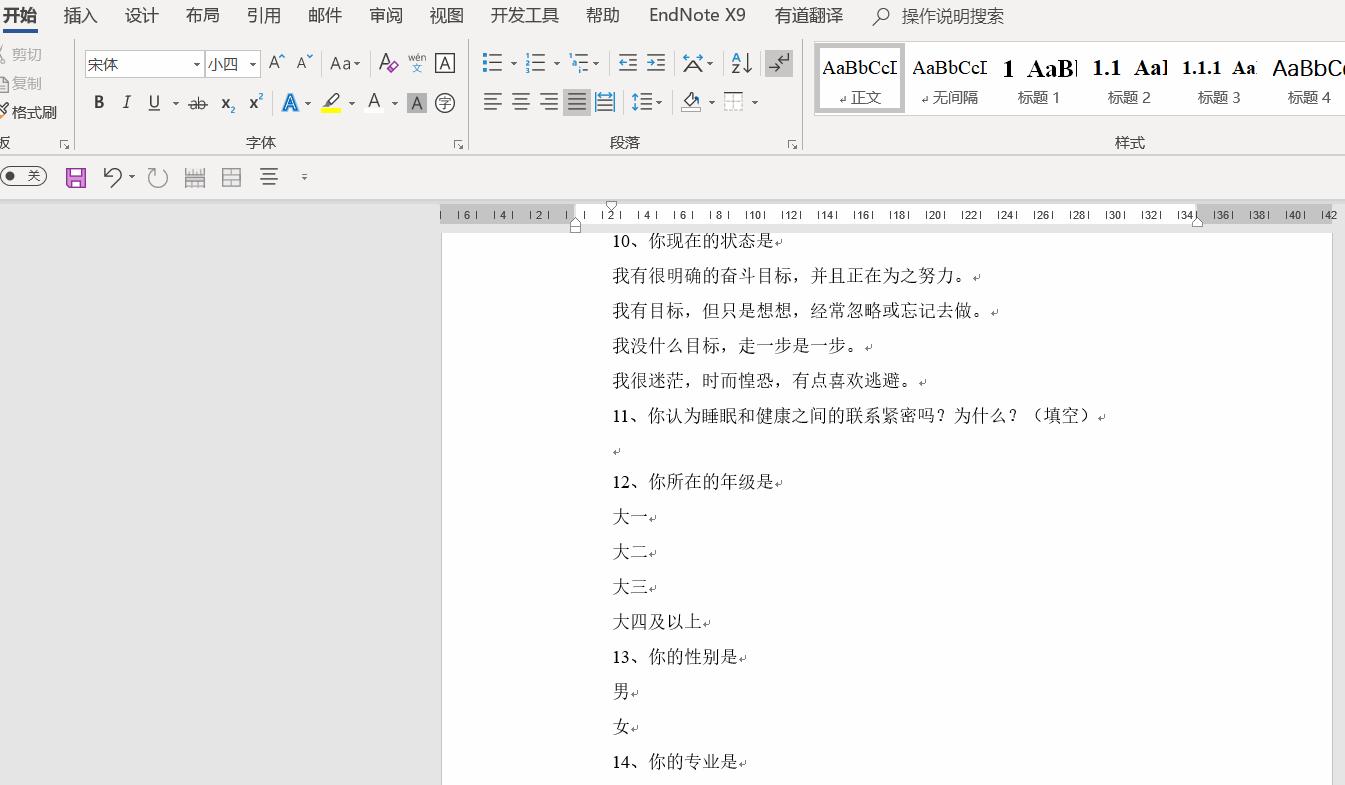This screenshot has width=1345, height=785.
Task: Save the document with the save icon
Action: click(75, 176)
